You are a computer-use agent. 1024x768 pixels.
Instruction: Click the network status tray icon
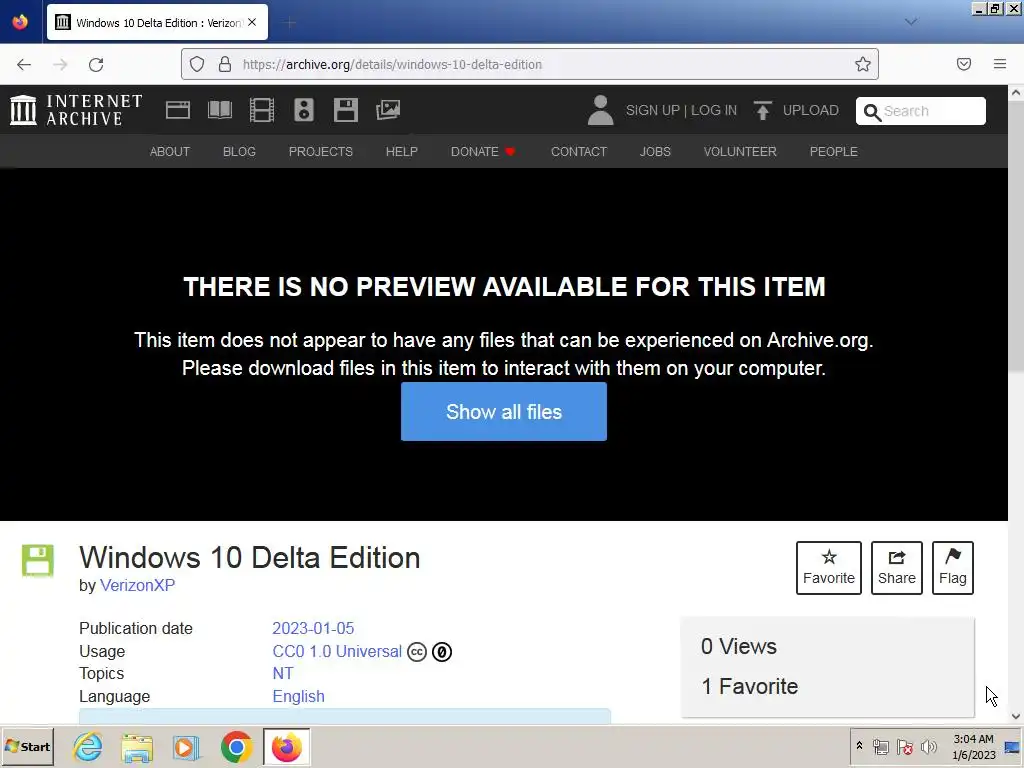pos(881,746)
